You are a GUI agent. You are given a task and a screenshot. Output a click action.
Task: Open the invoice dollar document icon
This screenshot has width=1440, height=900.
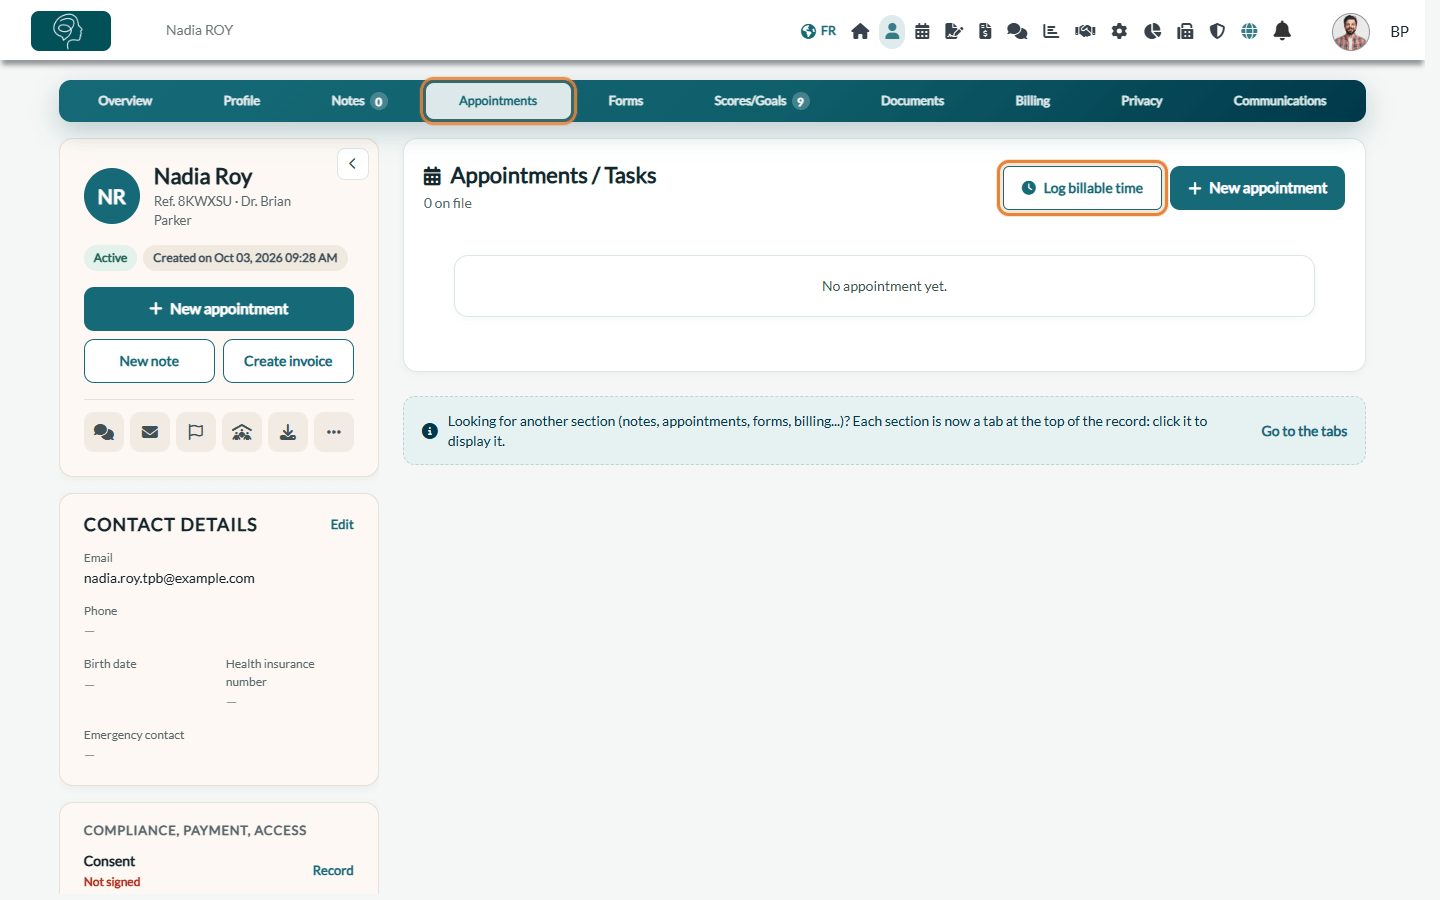click(x=985, y=31)
